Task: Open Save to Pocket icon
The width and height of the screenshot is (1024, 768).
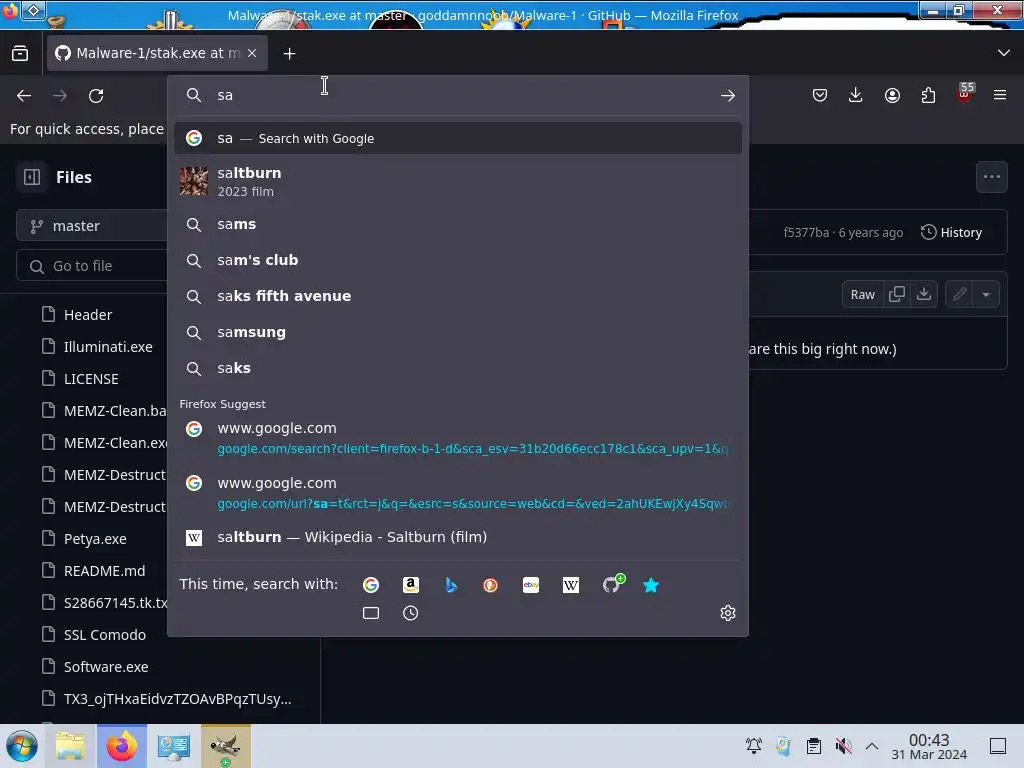Action: click(820, 95)
